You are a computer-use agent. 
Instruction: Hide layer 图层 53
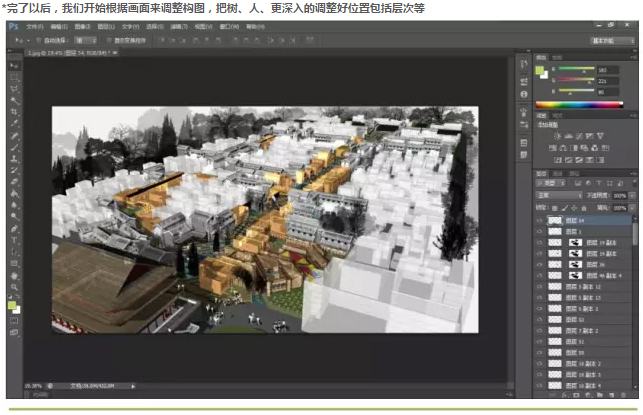tap(540, 319)
